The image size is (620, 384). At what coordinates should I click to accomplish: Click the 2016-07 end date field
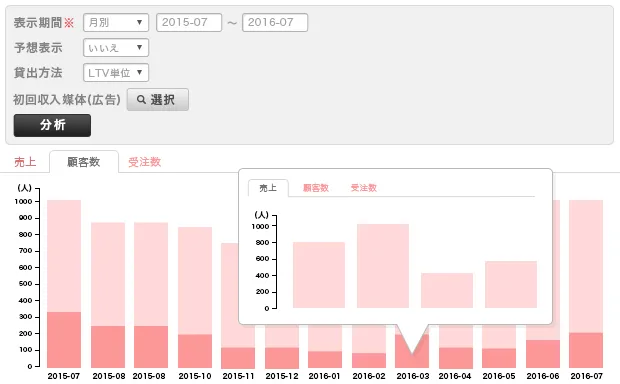point(275,23)
